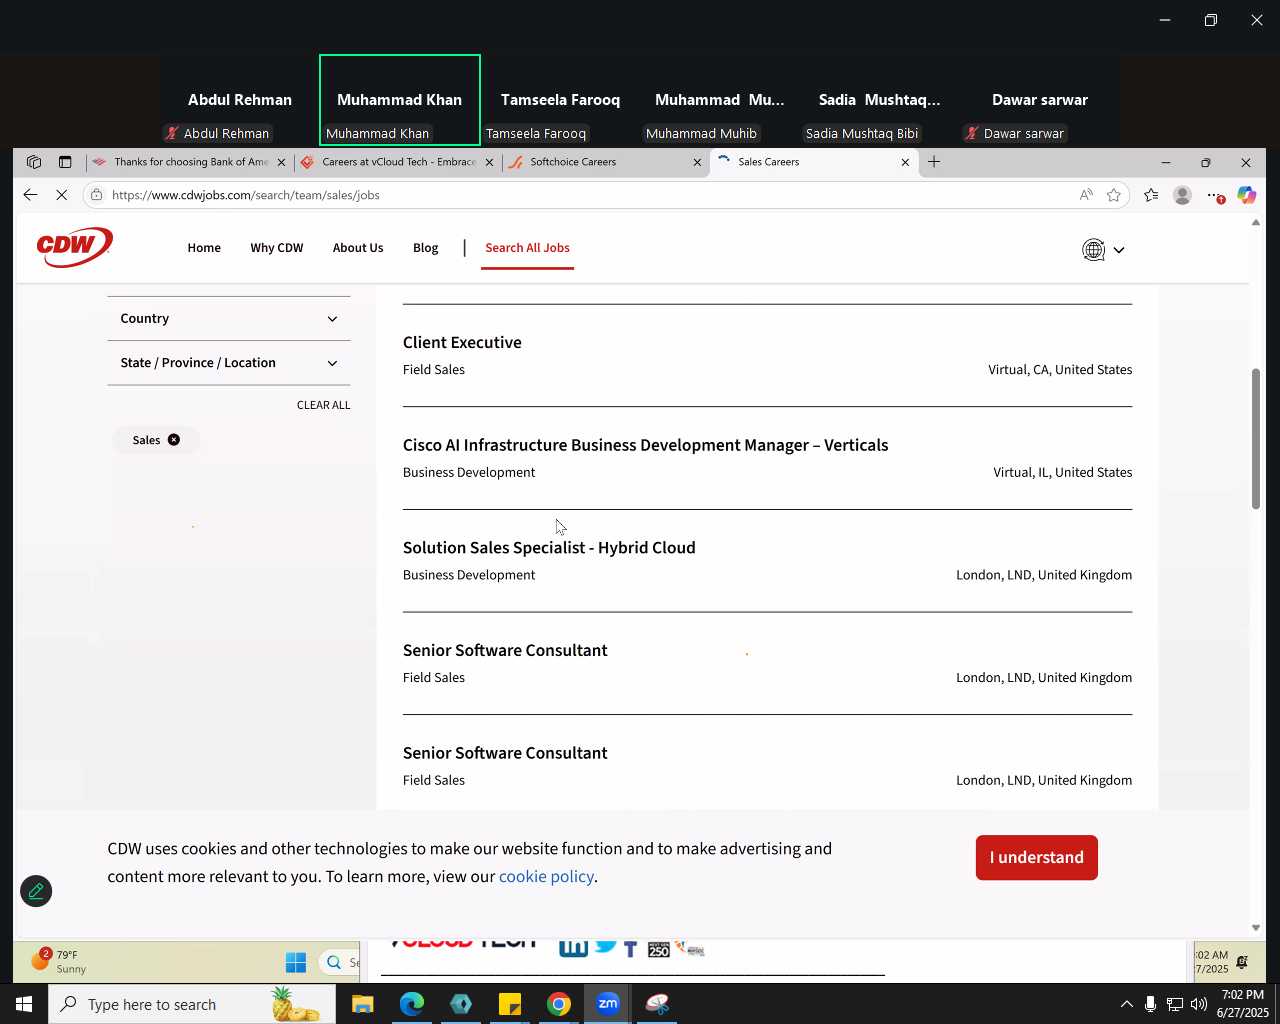Click the green annotate pencil icon
1280x1024 pixels.
(x=36, y=891)
